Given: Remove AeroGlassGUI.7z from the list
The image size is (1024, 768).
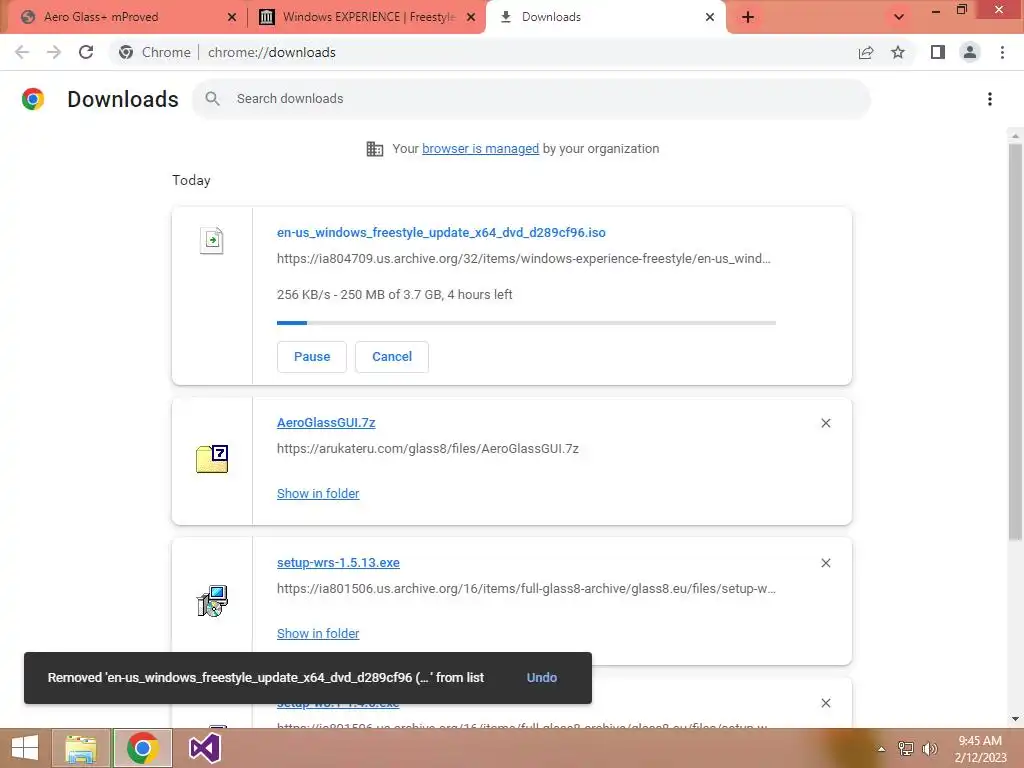Looking at the screenshot, I should coord(825,423).
